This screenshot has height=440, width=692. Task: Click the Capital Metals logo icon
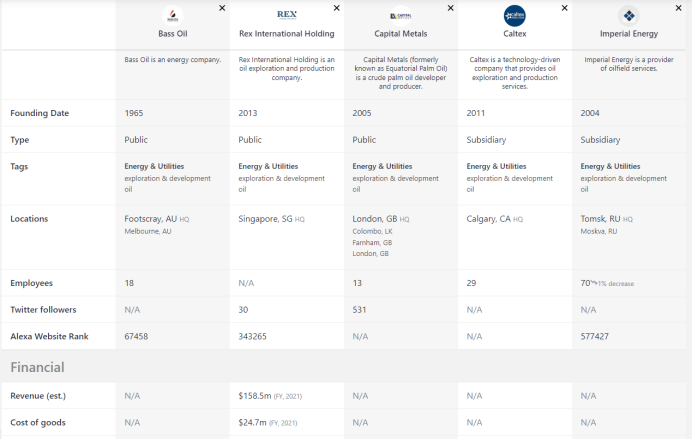400,15
